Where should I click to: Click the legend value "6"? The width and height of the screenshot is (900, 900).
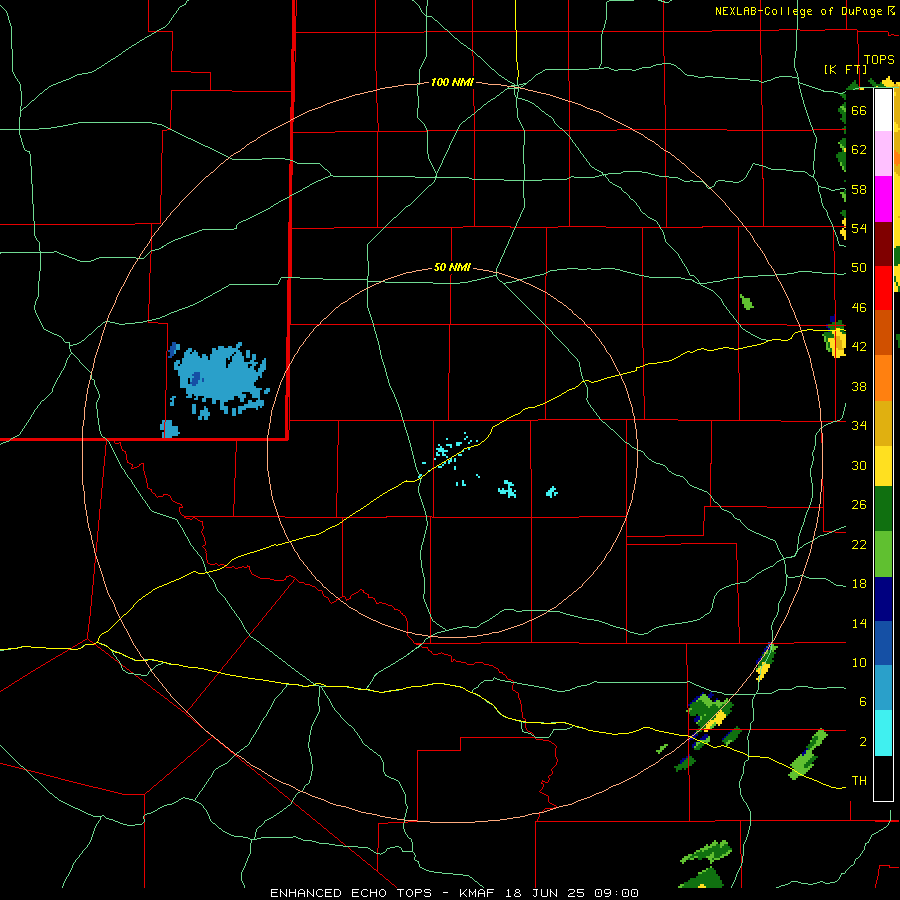coord(863,702)
